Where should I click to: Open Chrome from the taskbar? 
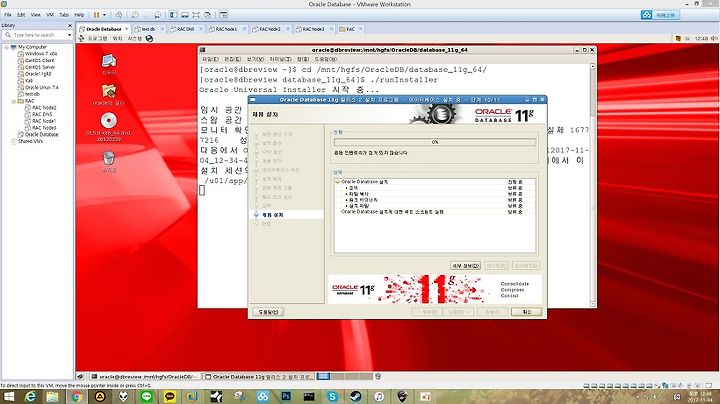[x=77, y=396]
